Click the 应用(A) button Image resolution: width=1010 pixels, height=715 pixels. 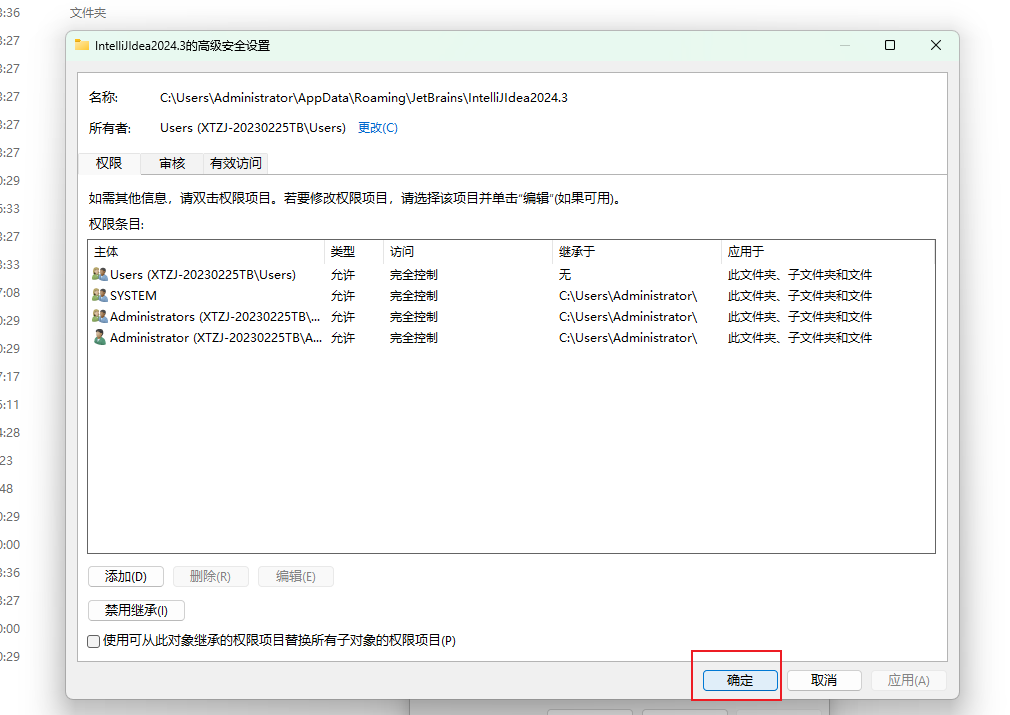click(x=908, y=680)
